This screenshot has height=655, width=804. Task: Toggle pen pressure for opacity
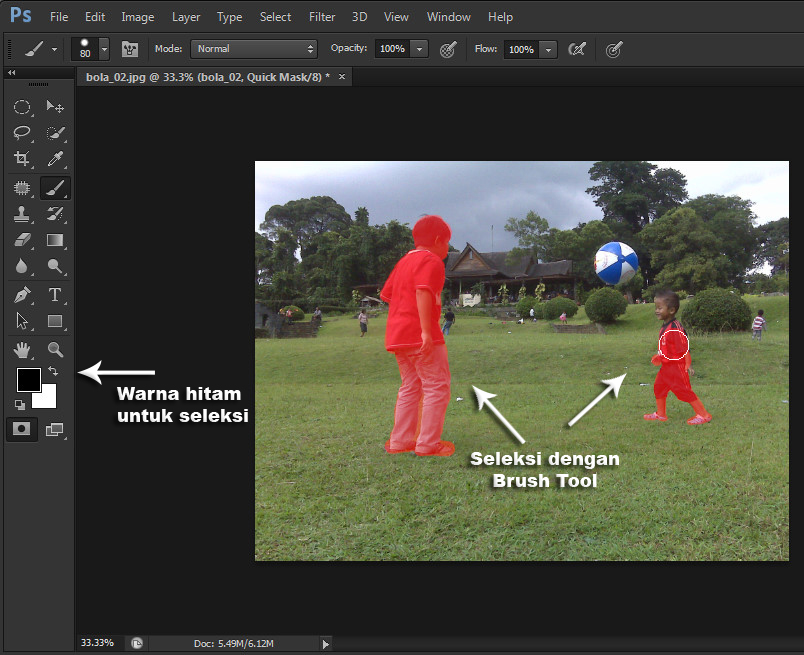pyautogui.click(x=447, y=49)
